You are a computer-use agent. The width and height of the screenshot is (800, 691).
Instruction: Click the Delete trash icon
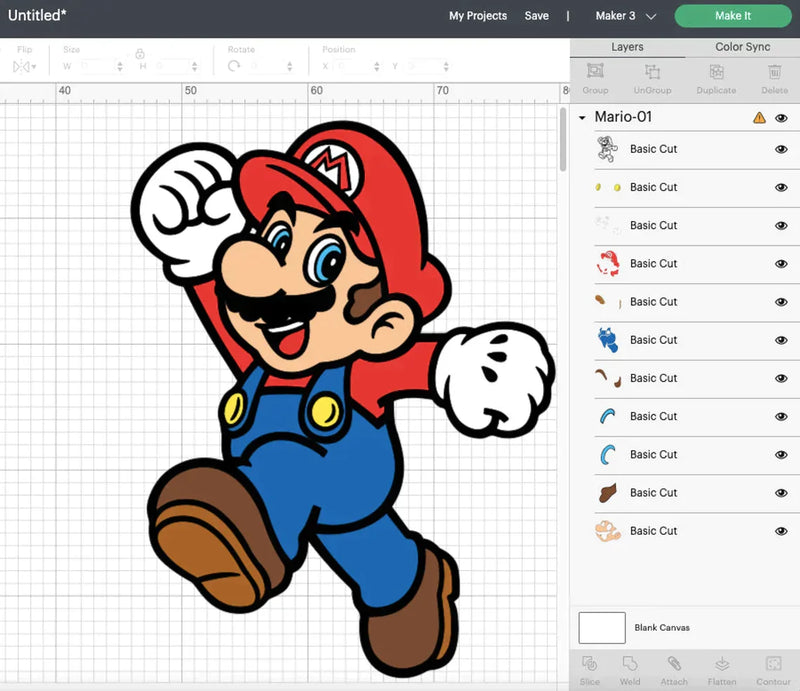coord(774,71)
